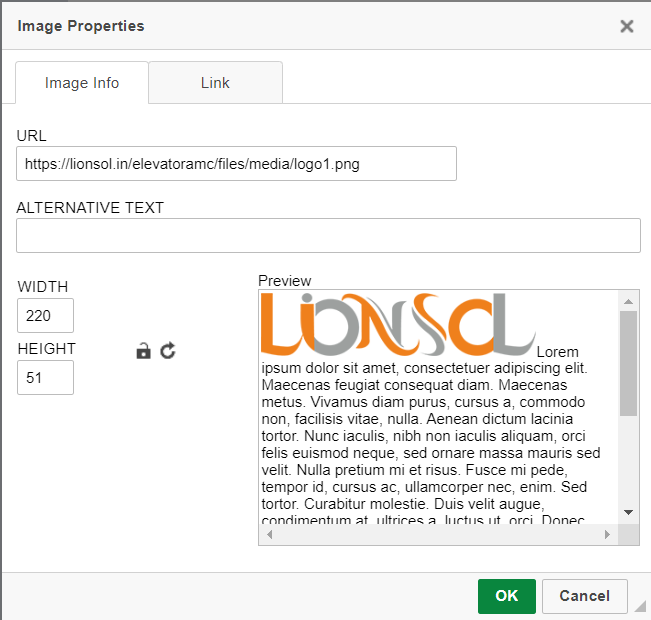Click the "Preview" label
This screenshot has height=620, width=651.
284,281
